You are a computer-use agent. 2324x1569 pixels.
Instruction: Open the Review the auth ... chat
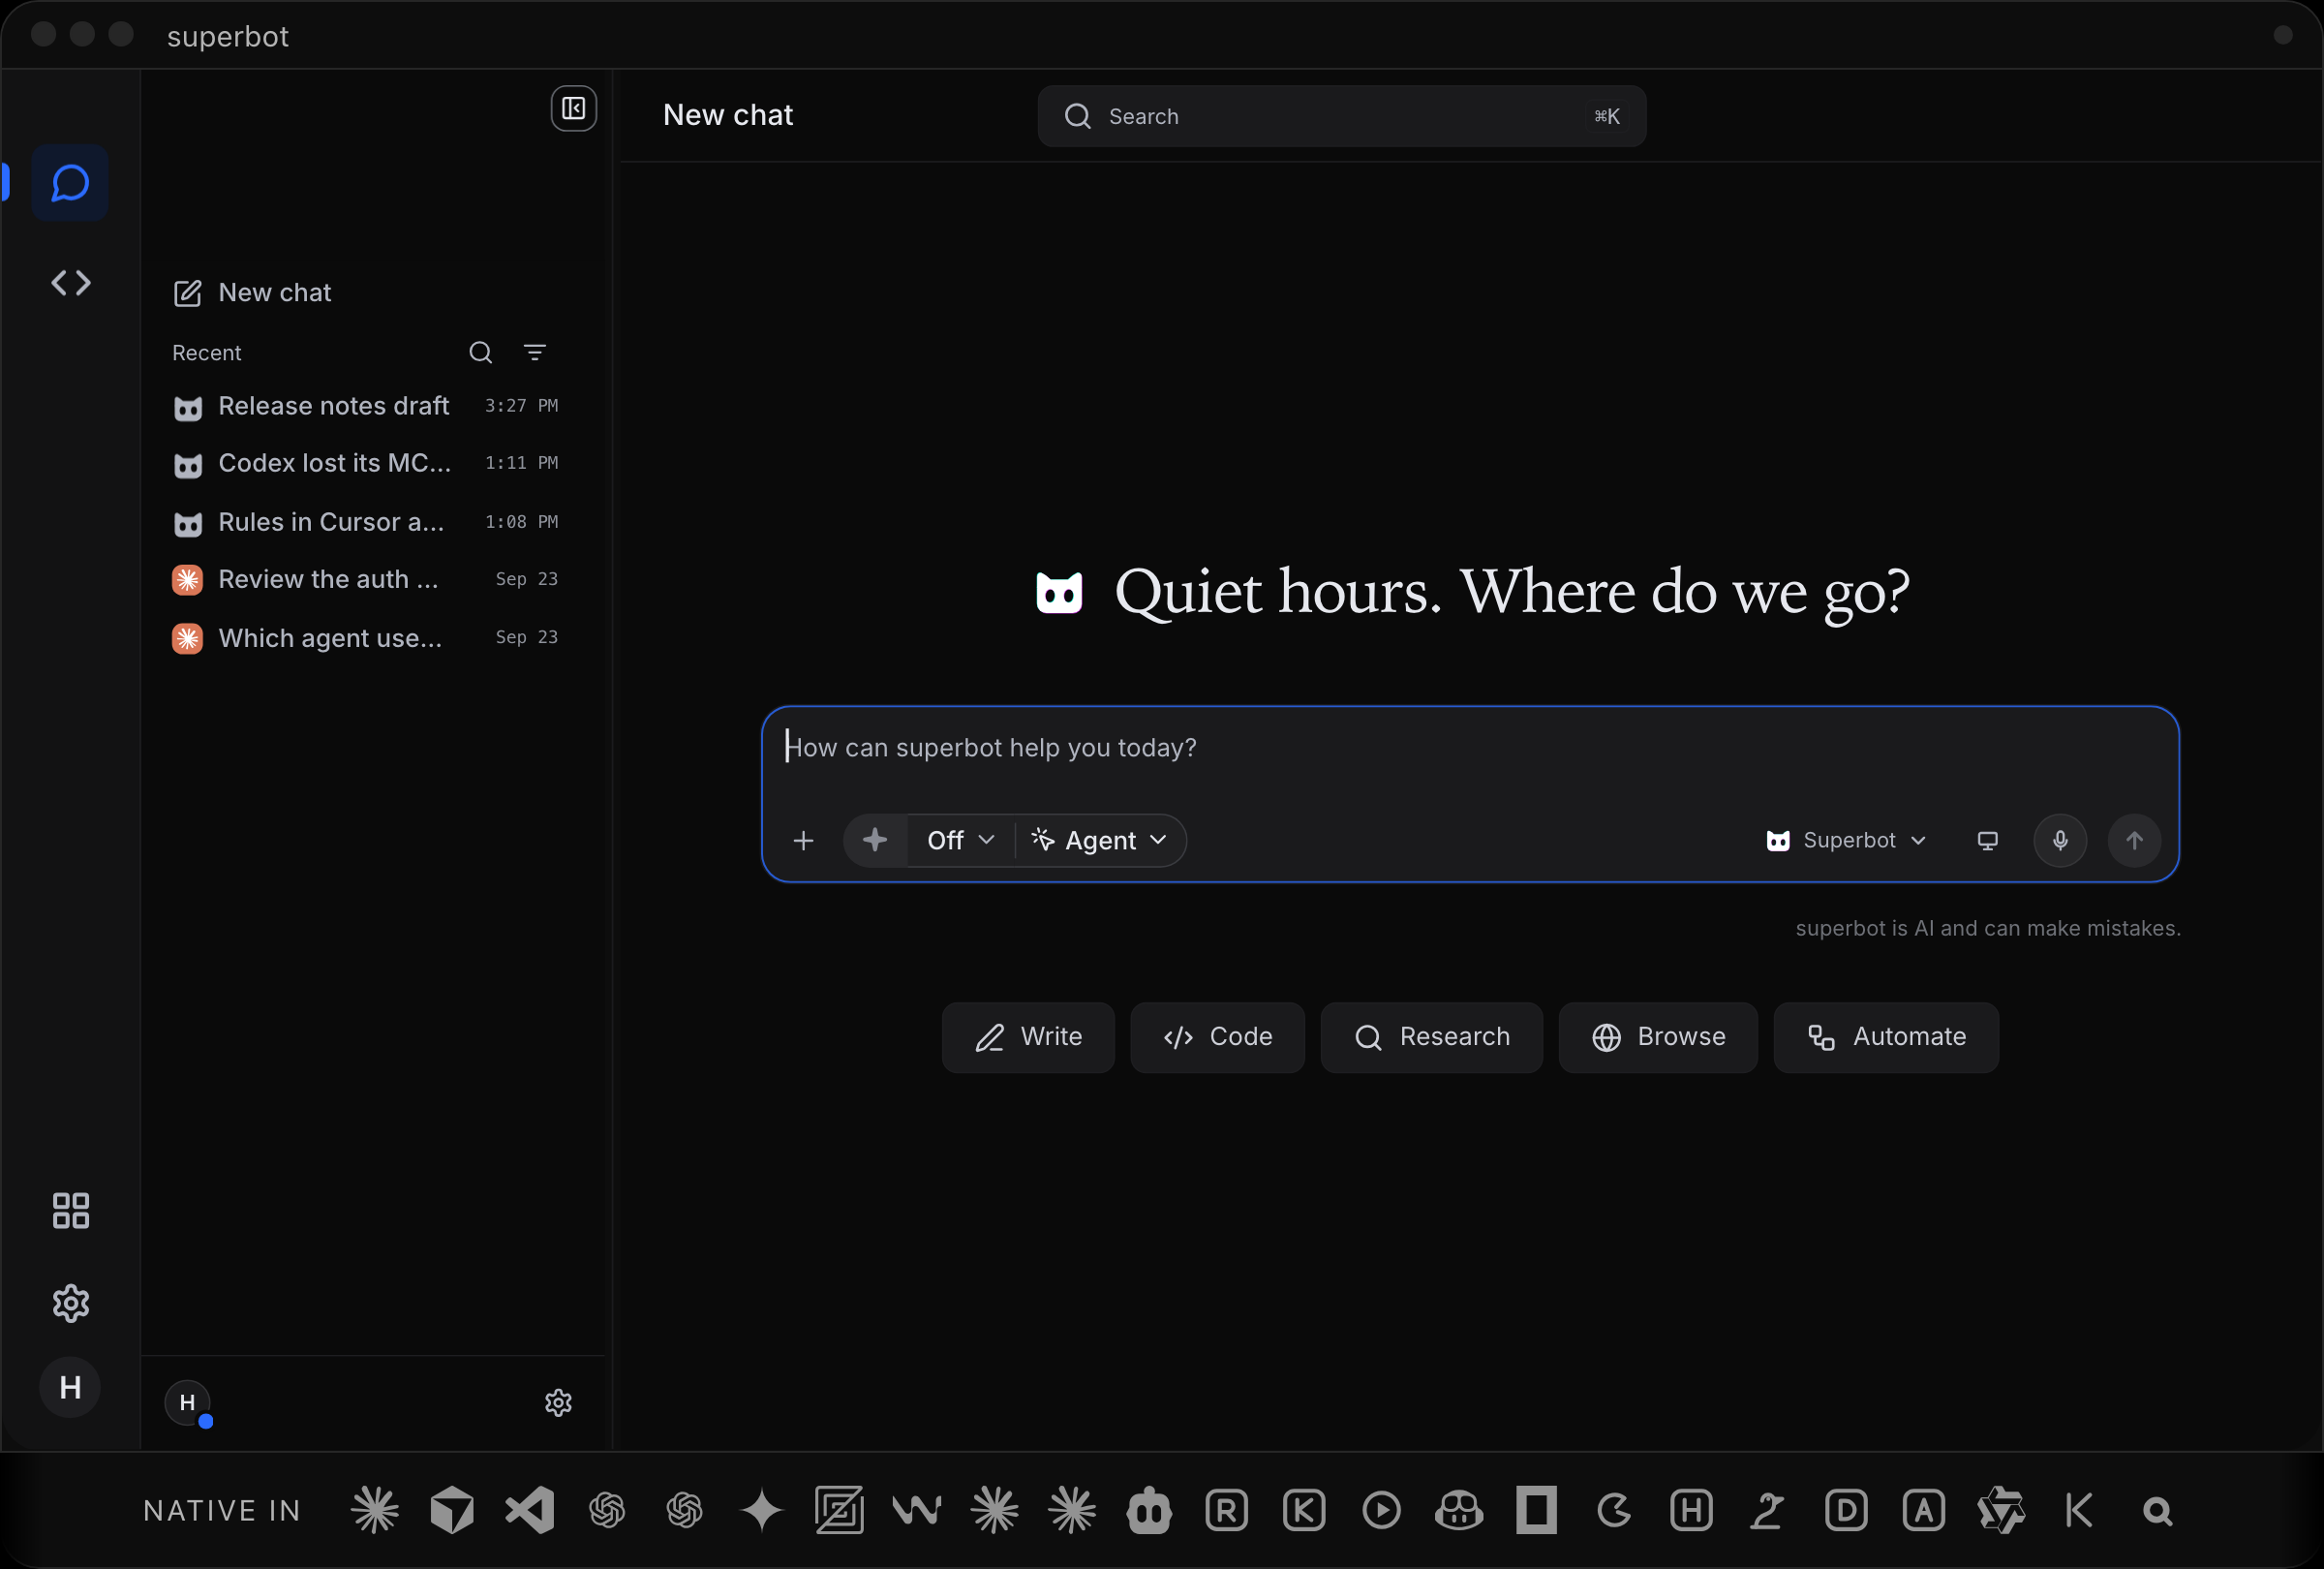point(366,579)
